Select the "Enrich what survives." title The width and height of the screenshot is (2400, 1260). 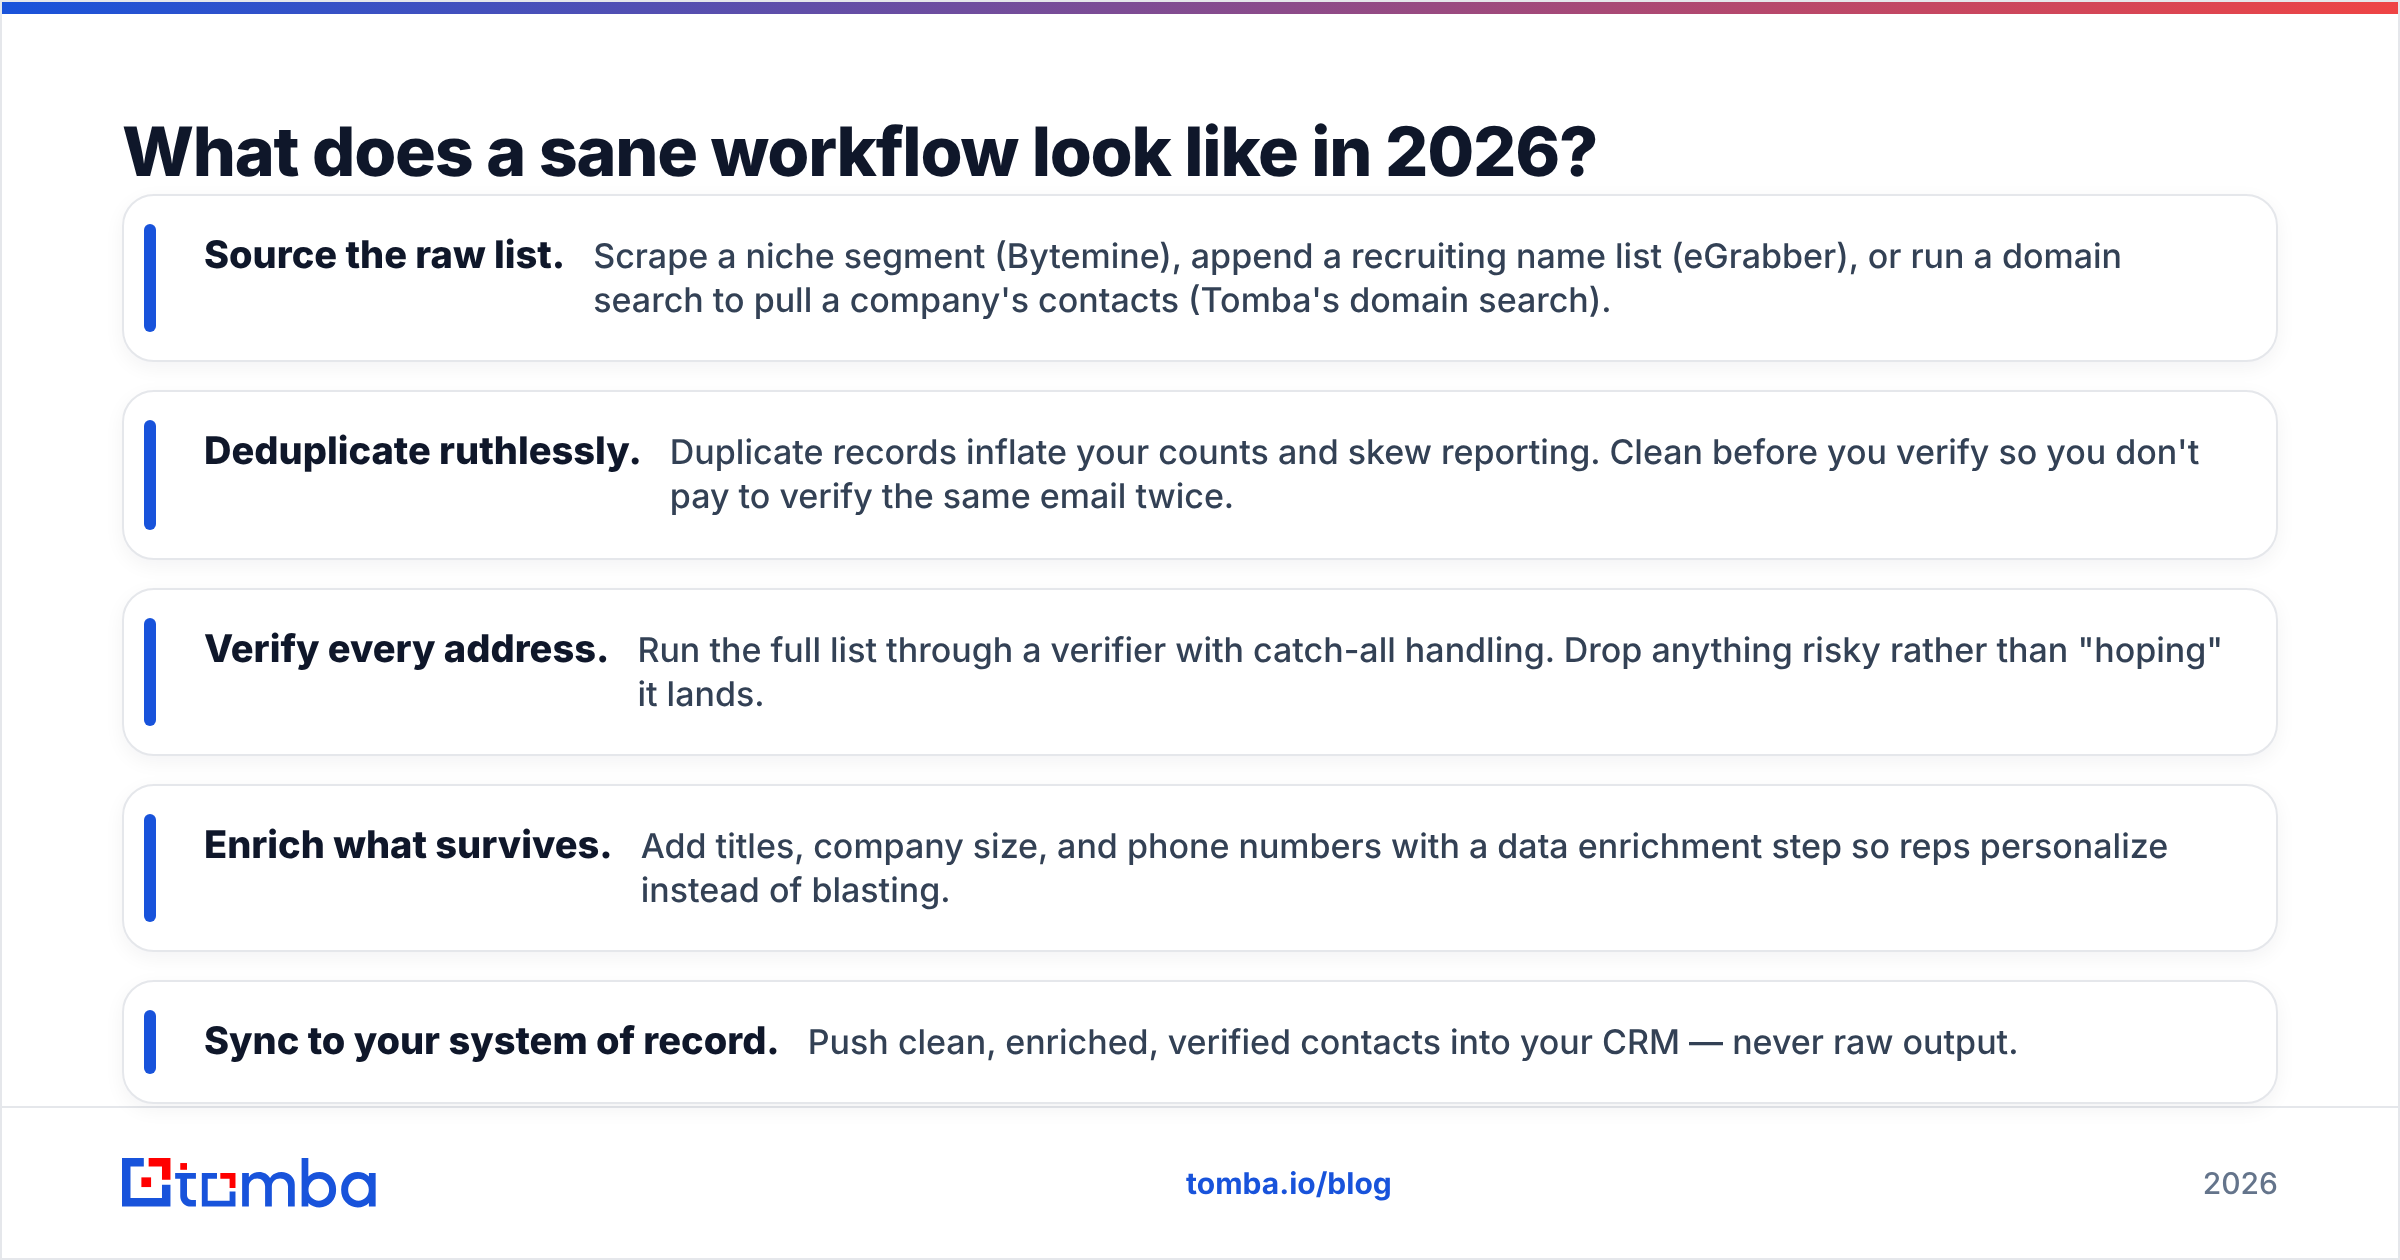click(407, 846)
